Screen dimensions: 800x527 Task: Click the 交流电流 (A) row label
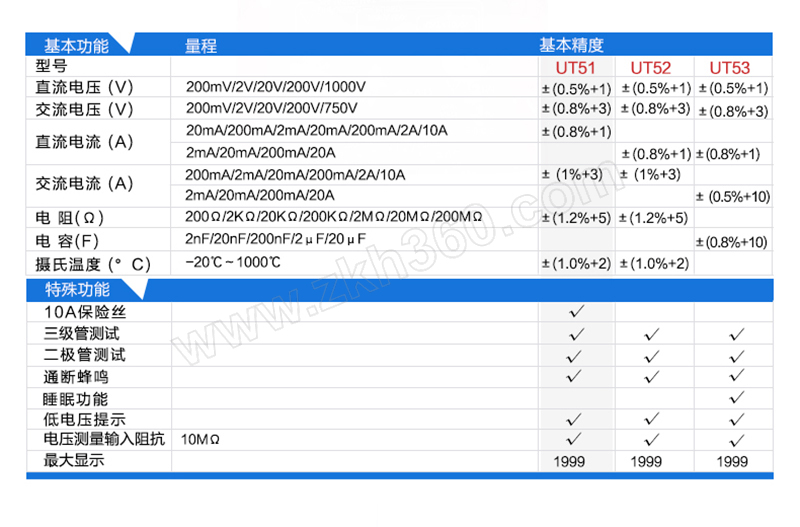click(84, 183)
